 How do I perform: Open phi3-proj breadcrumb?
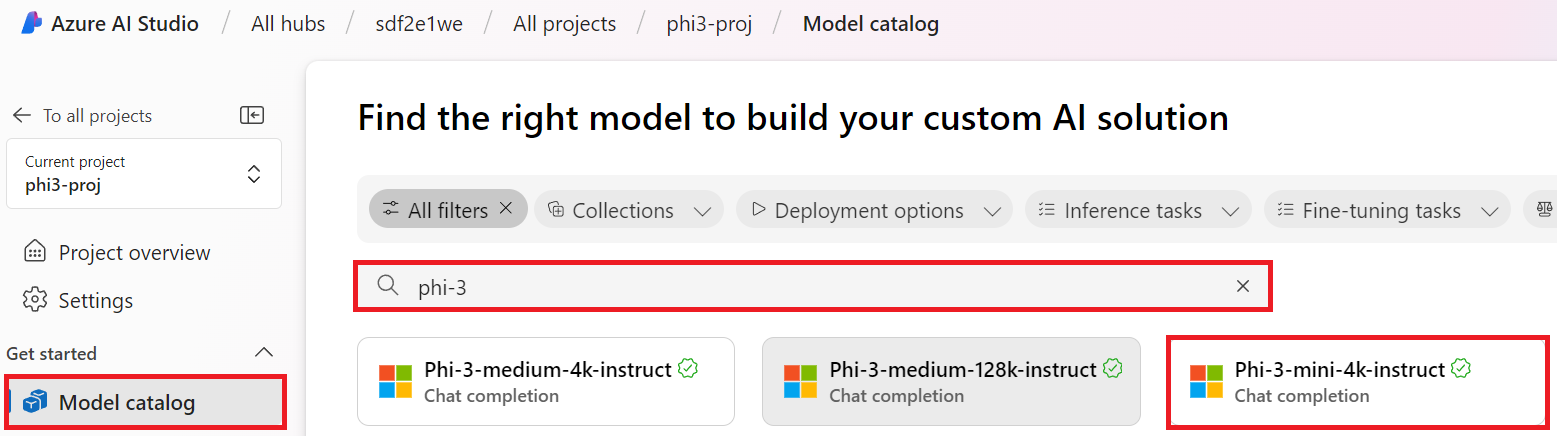click(x=710, y=24)
